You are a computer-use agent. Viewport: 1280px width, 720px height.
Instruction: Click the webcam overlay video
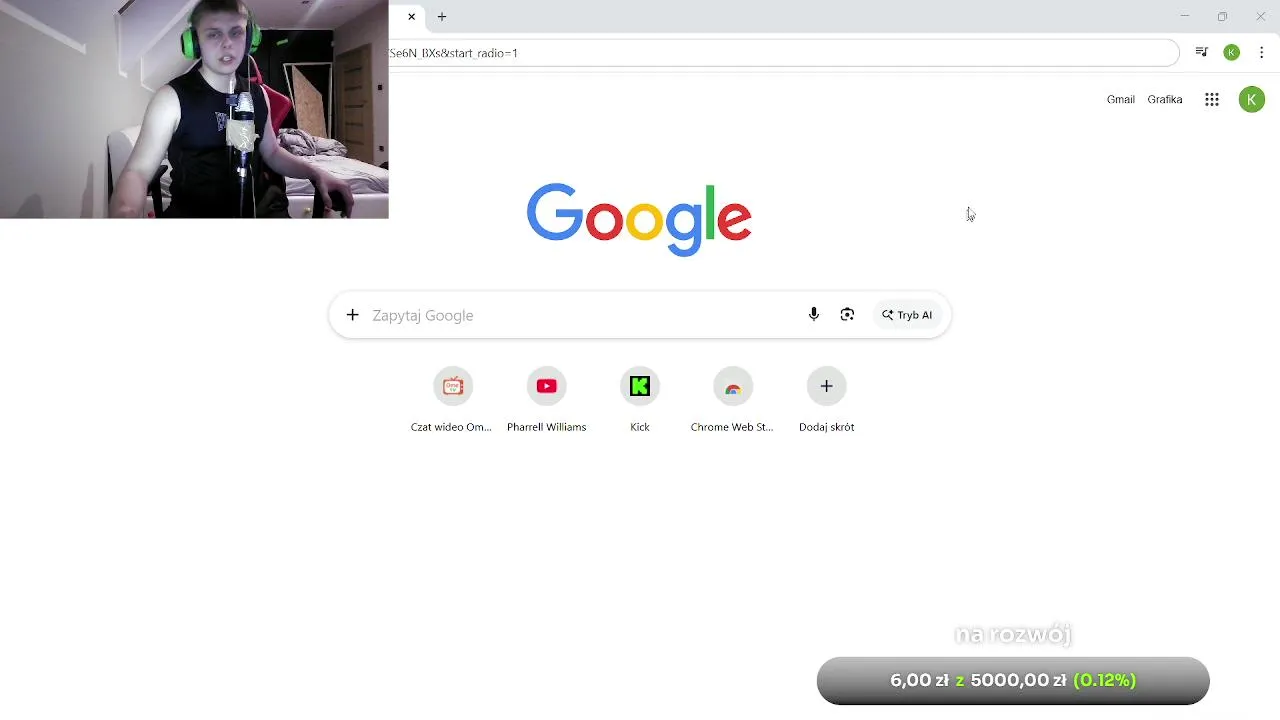(194, 109)
